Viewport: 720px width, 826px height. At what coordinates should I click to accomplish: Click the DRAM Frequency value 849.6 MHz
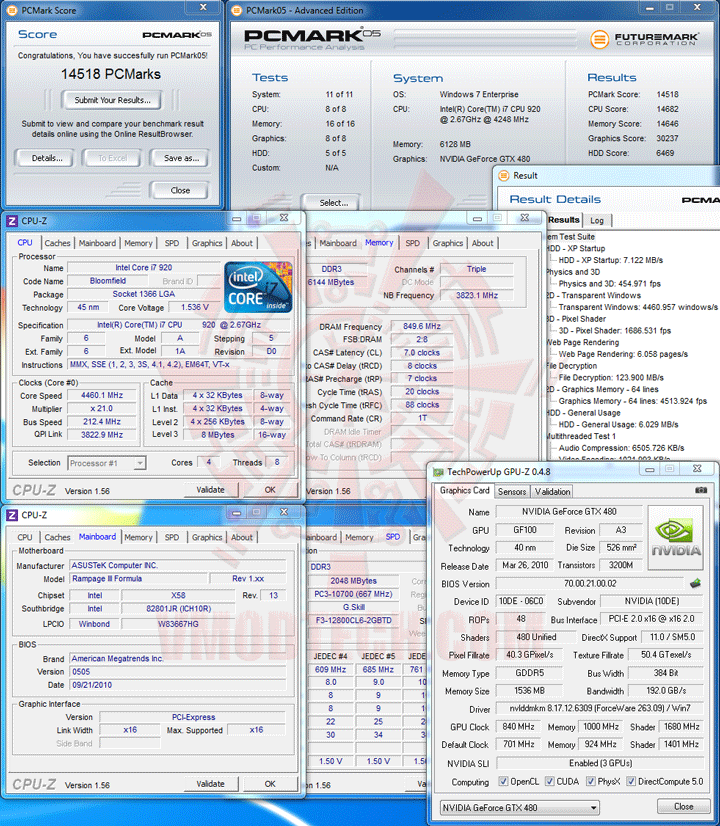(x=422, y=326)
